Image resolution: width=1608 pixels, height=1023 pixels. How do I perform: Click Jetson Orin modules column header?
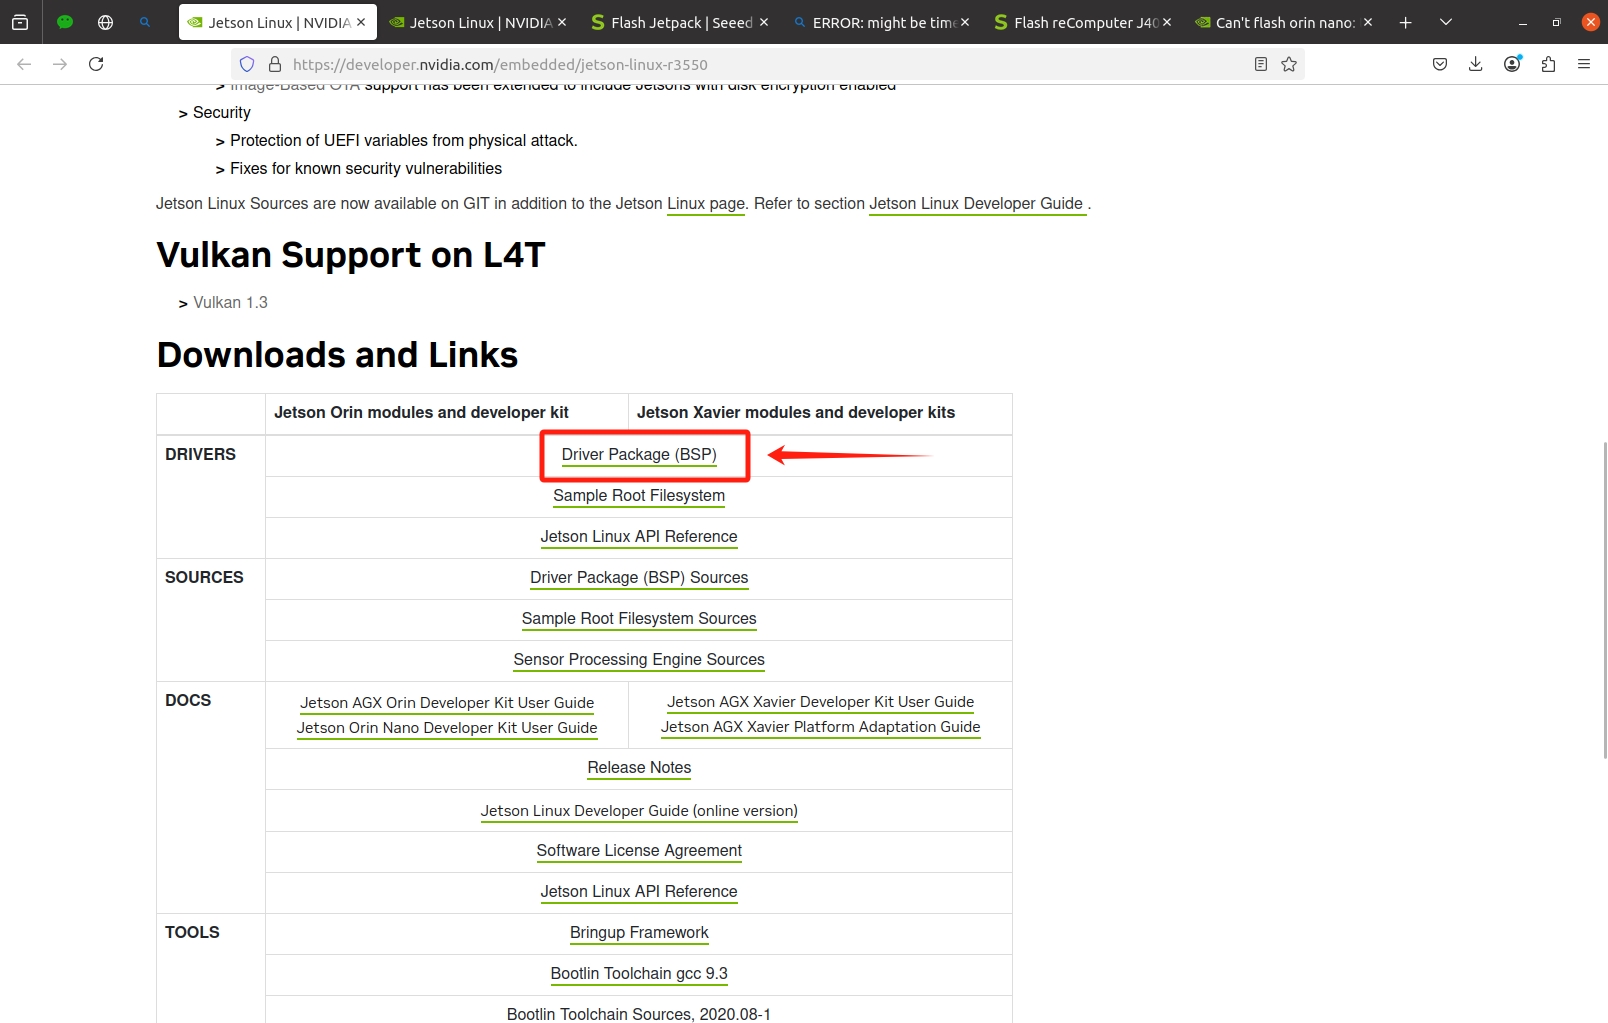[x=421, y=412]
